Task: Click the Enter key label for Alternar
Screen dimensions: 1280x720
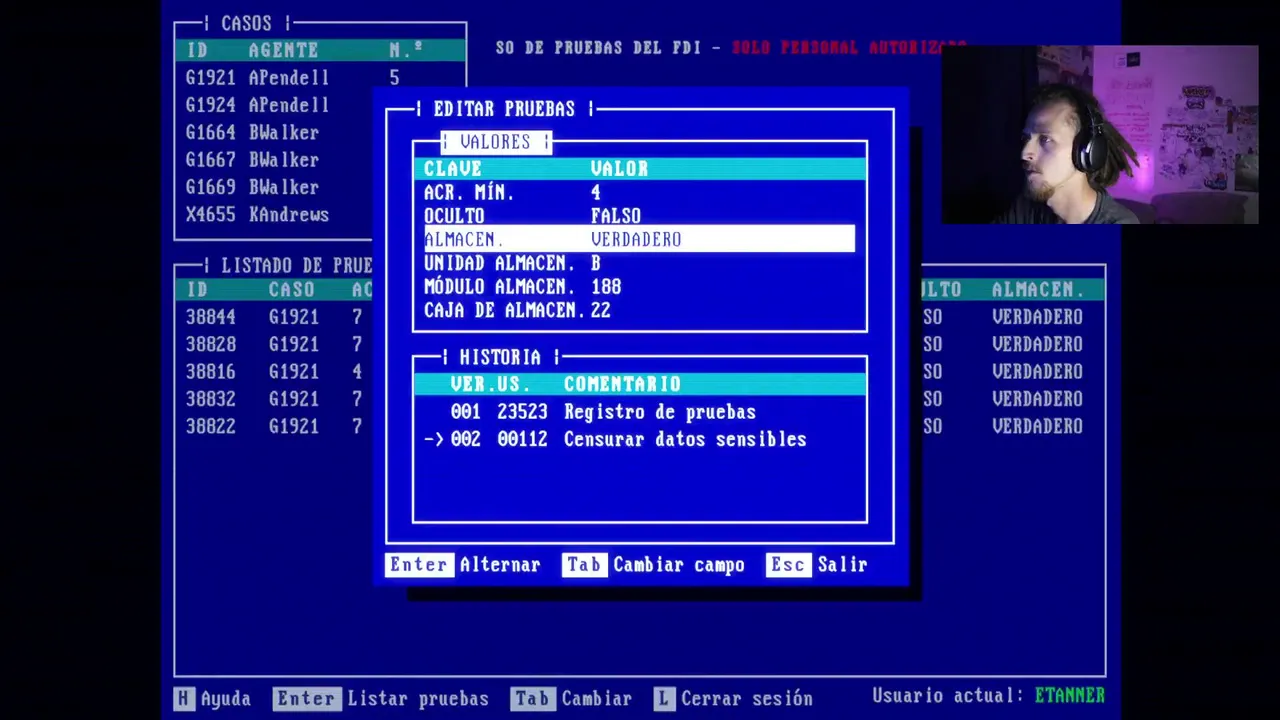Action: 419,565
